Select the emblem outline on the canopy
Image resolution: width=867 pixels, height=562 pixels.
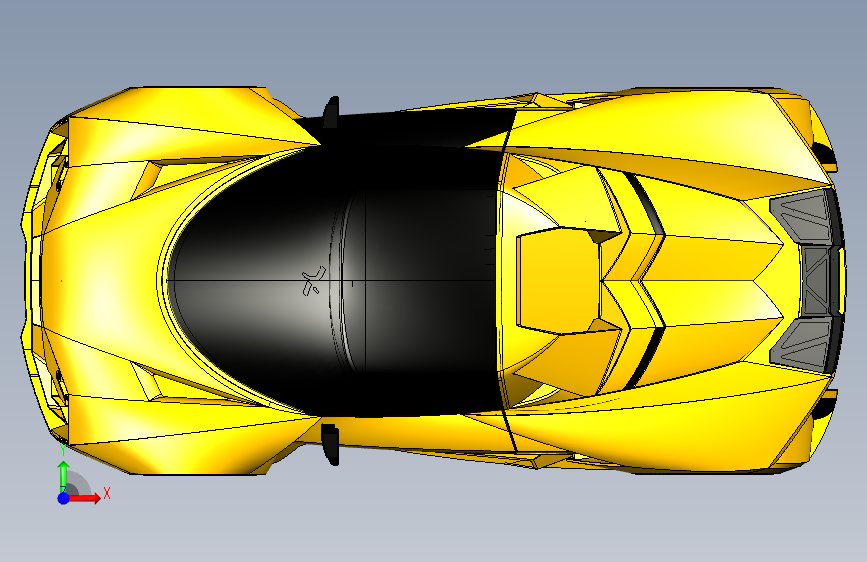(x=314, y=280)
